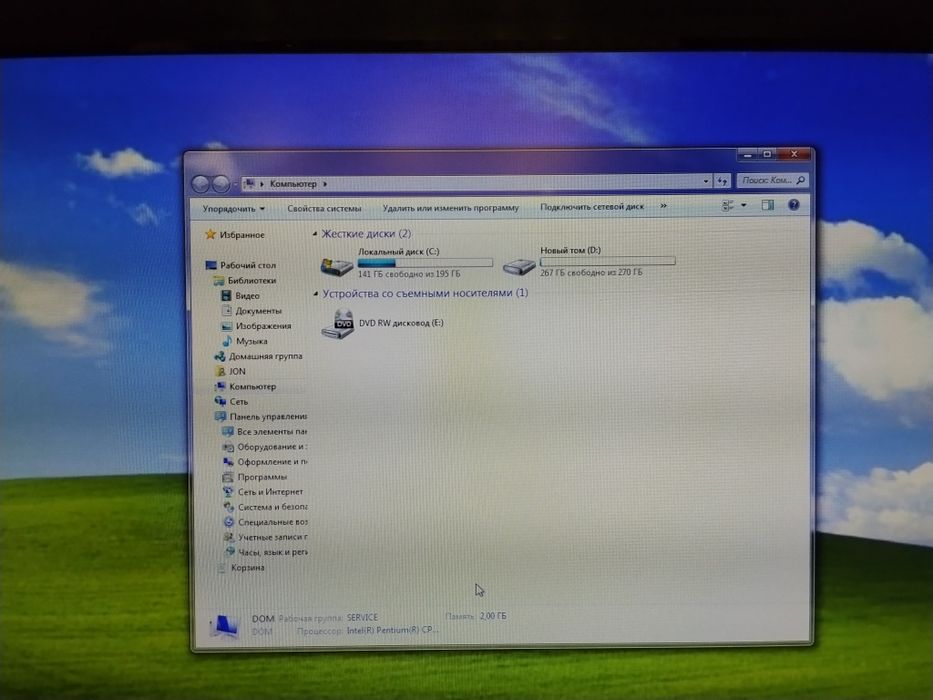Click the Музыка note icon
Screen dimensions: 933x700
pyautogui.click(x=227, y=341)
